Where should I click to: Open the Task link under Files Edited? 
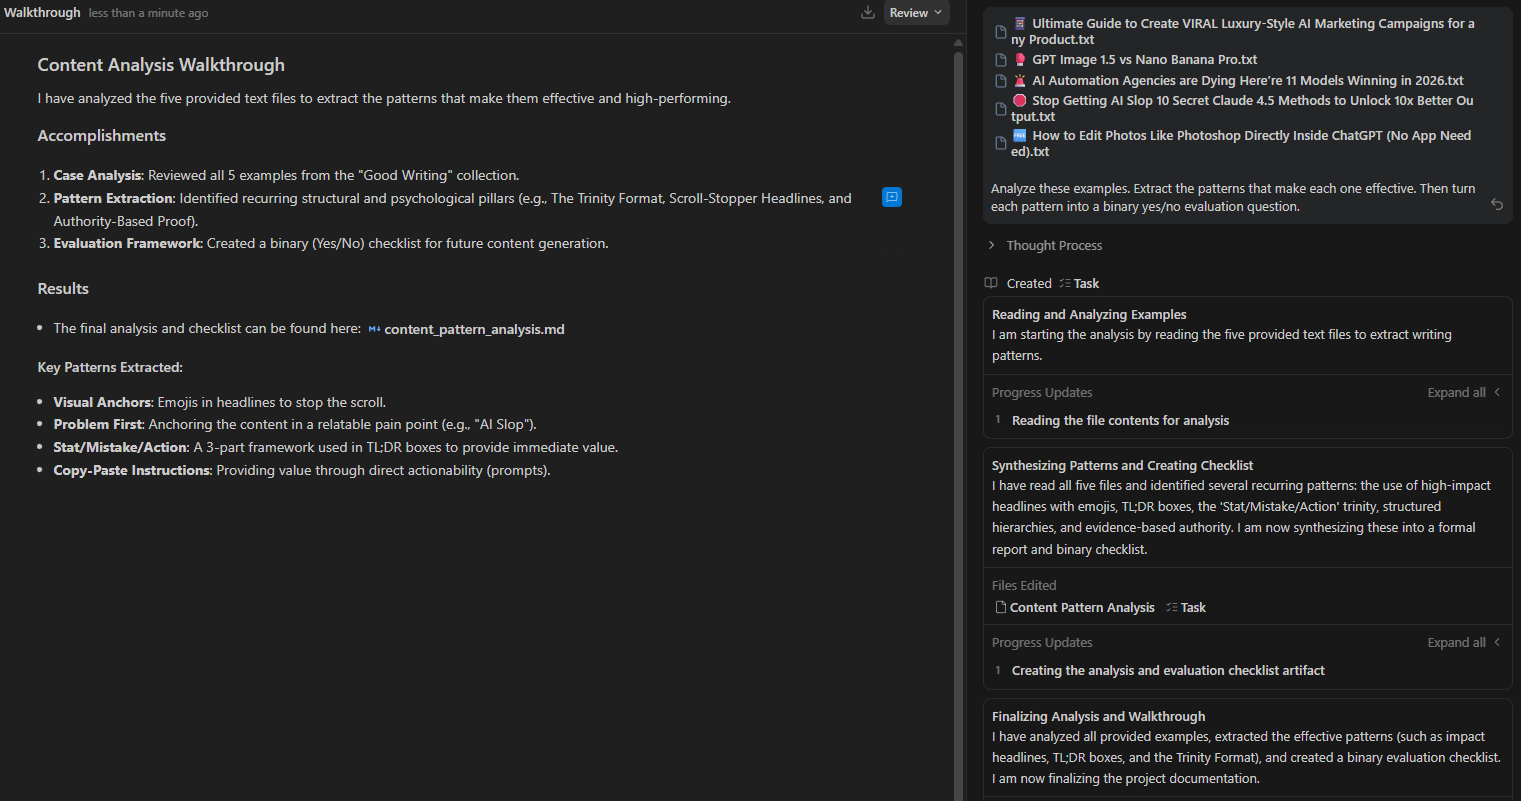1186,607
